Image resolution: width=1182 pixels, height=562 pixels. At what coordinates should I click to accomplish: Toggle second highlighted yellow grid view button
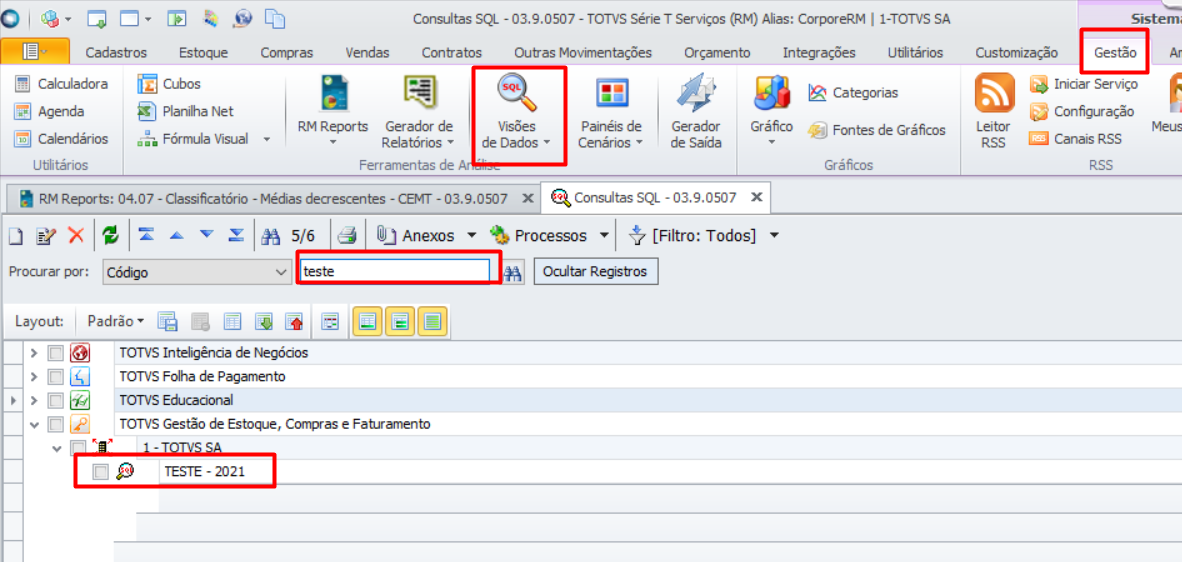(400, 322)
